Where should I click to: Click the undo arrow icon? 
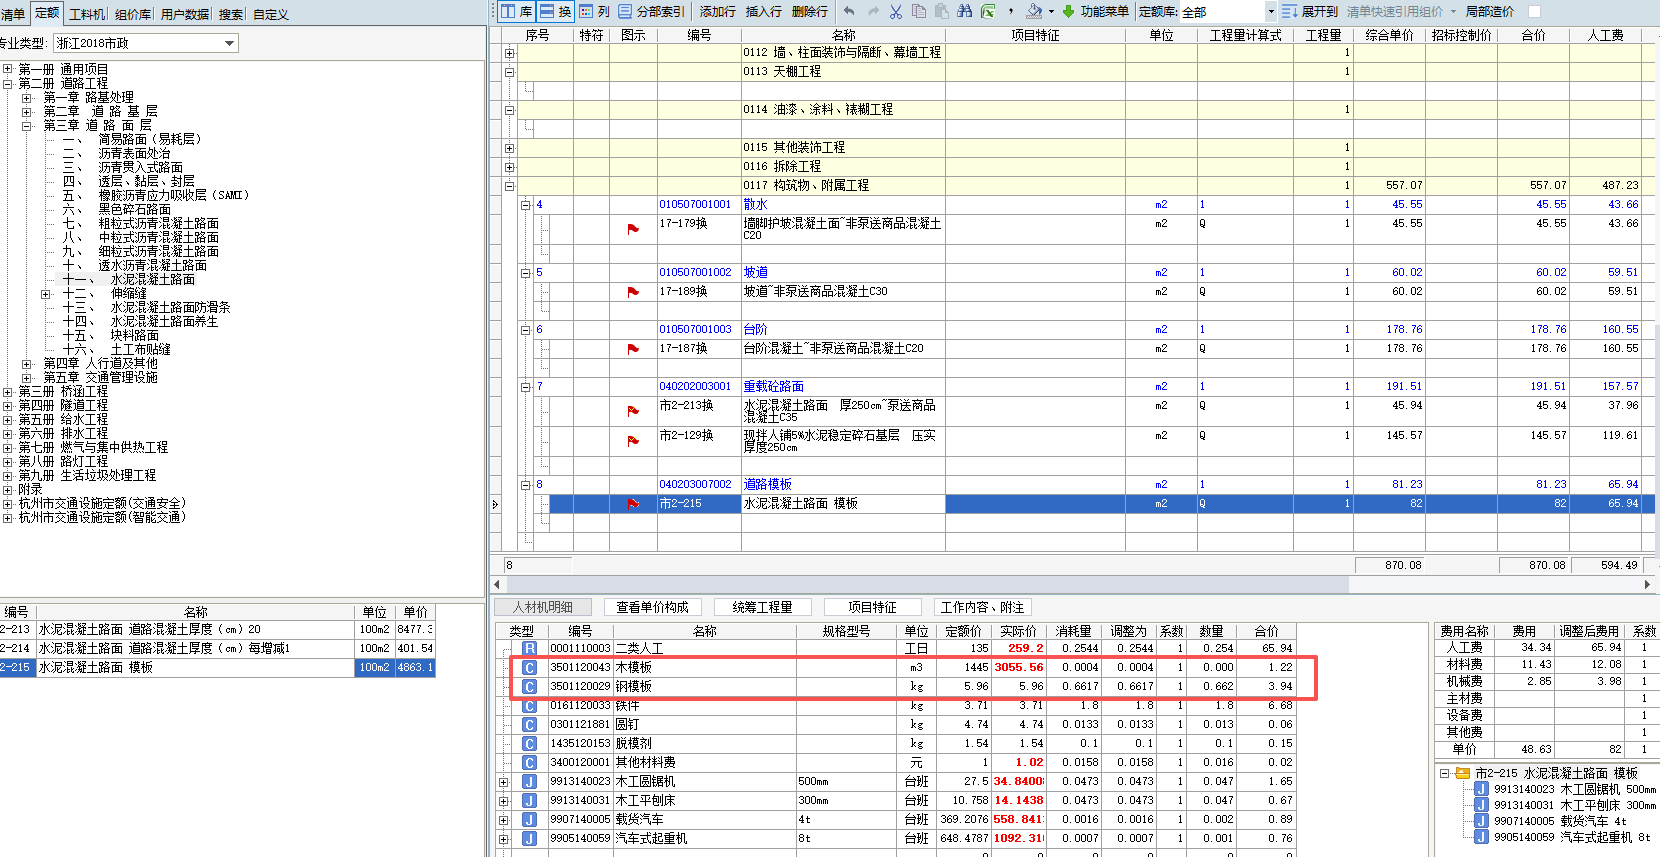click(x=849, y=11)
